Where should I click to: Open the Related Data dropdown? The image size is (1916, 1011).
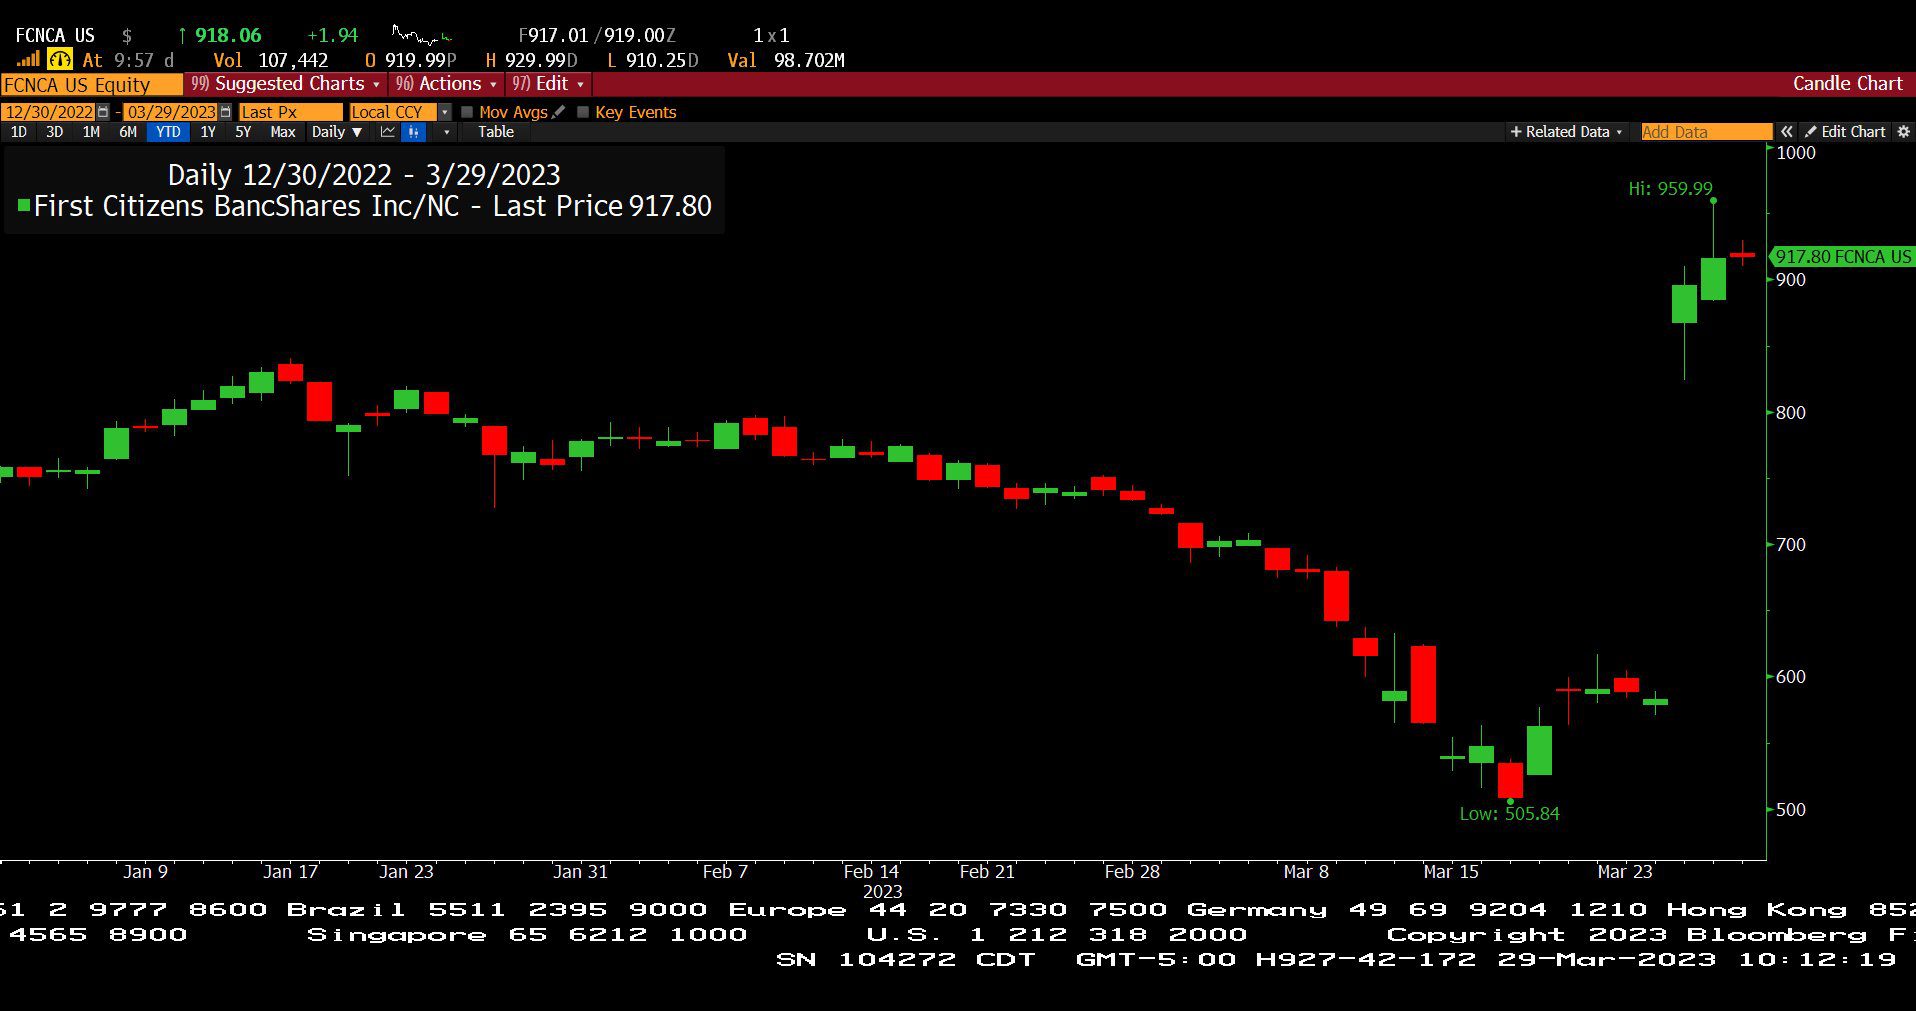tap(1566, 132)
